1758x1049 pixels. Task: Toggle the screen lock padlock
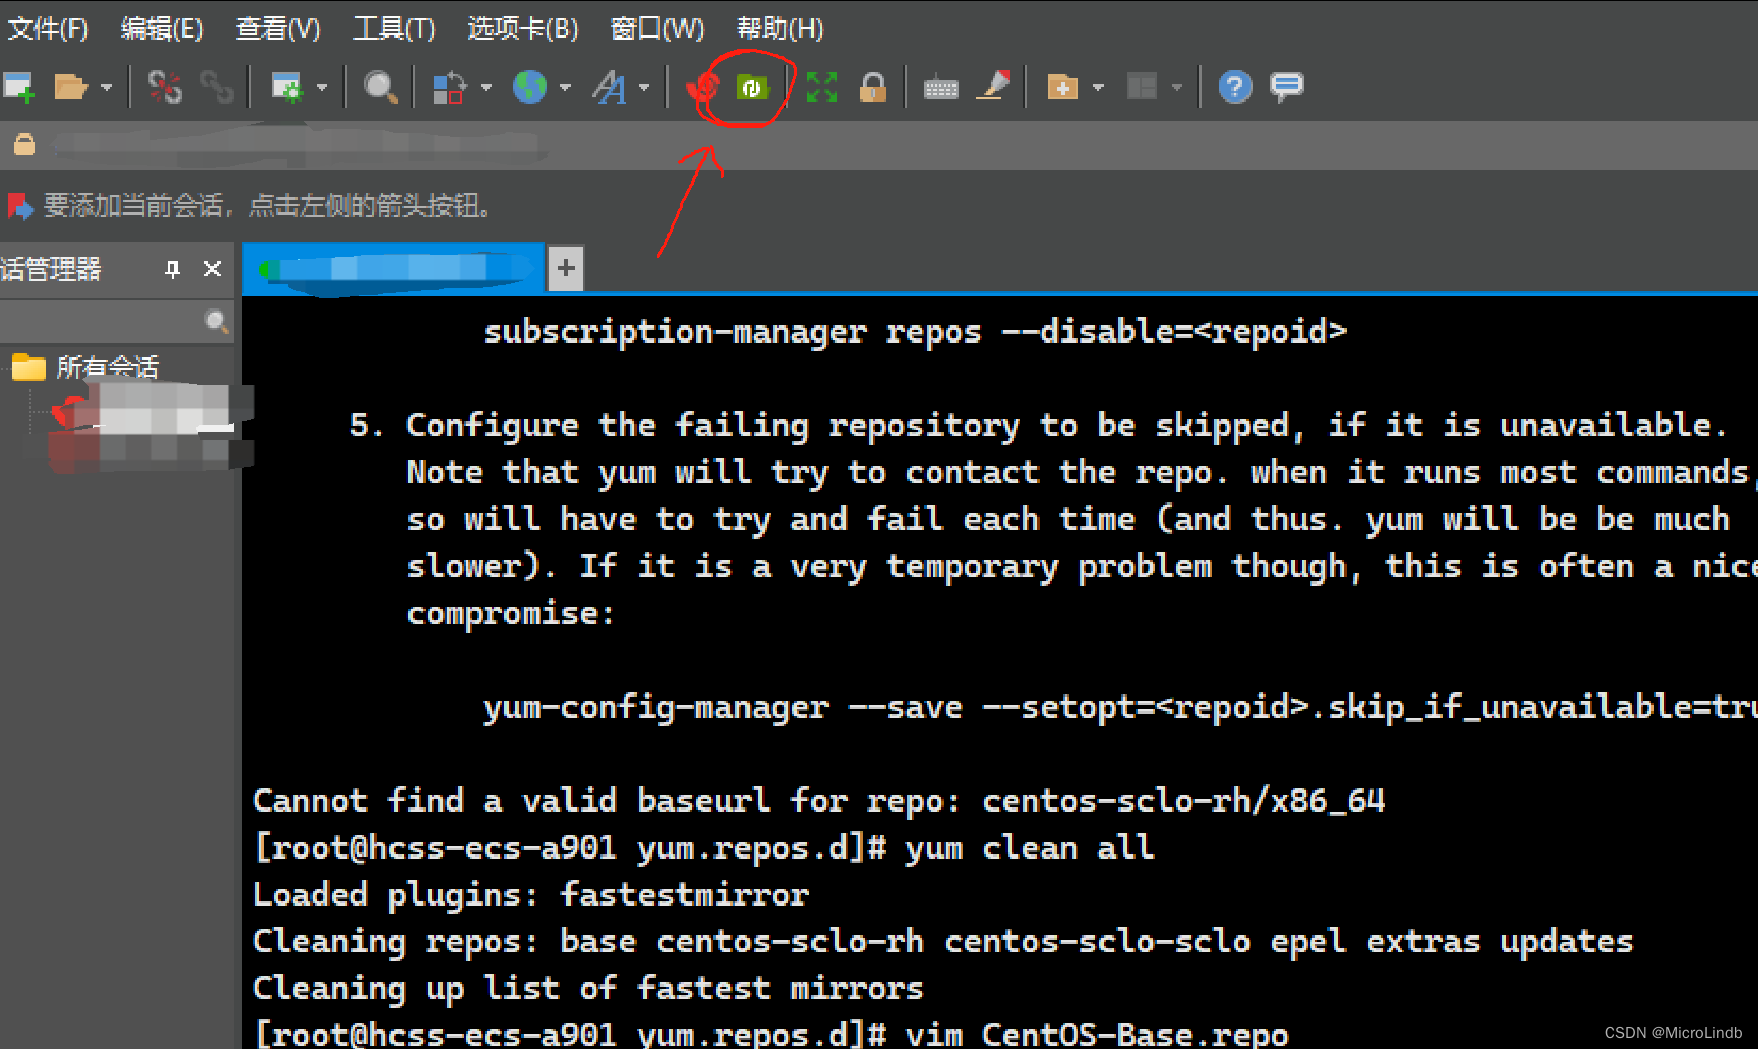872,87
